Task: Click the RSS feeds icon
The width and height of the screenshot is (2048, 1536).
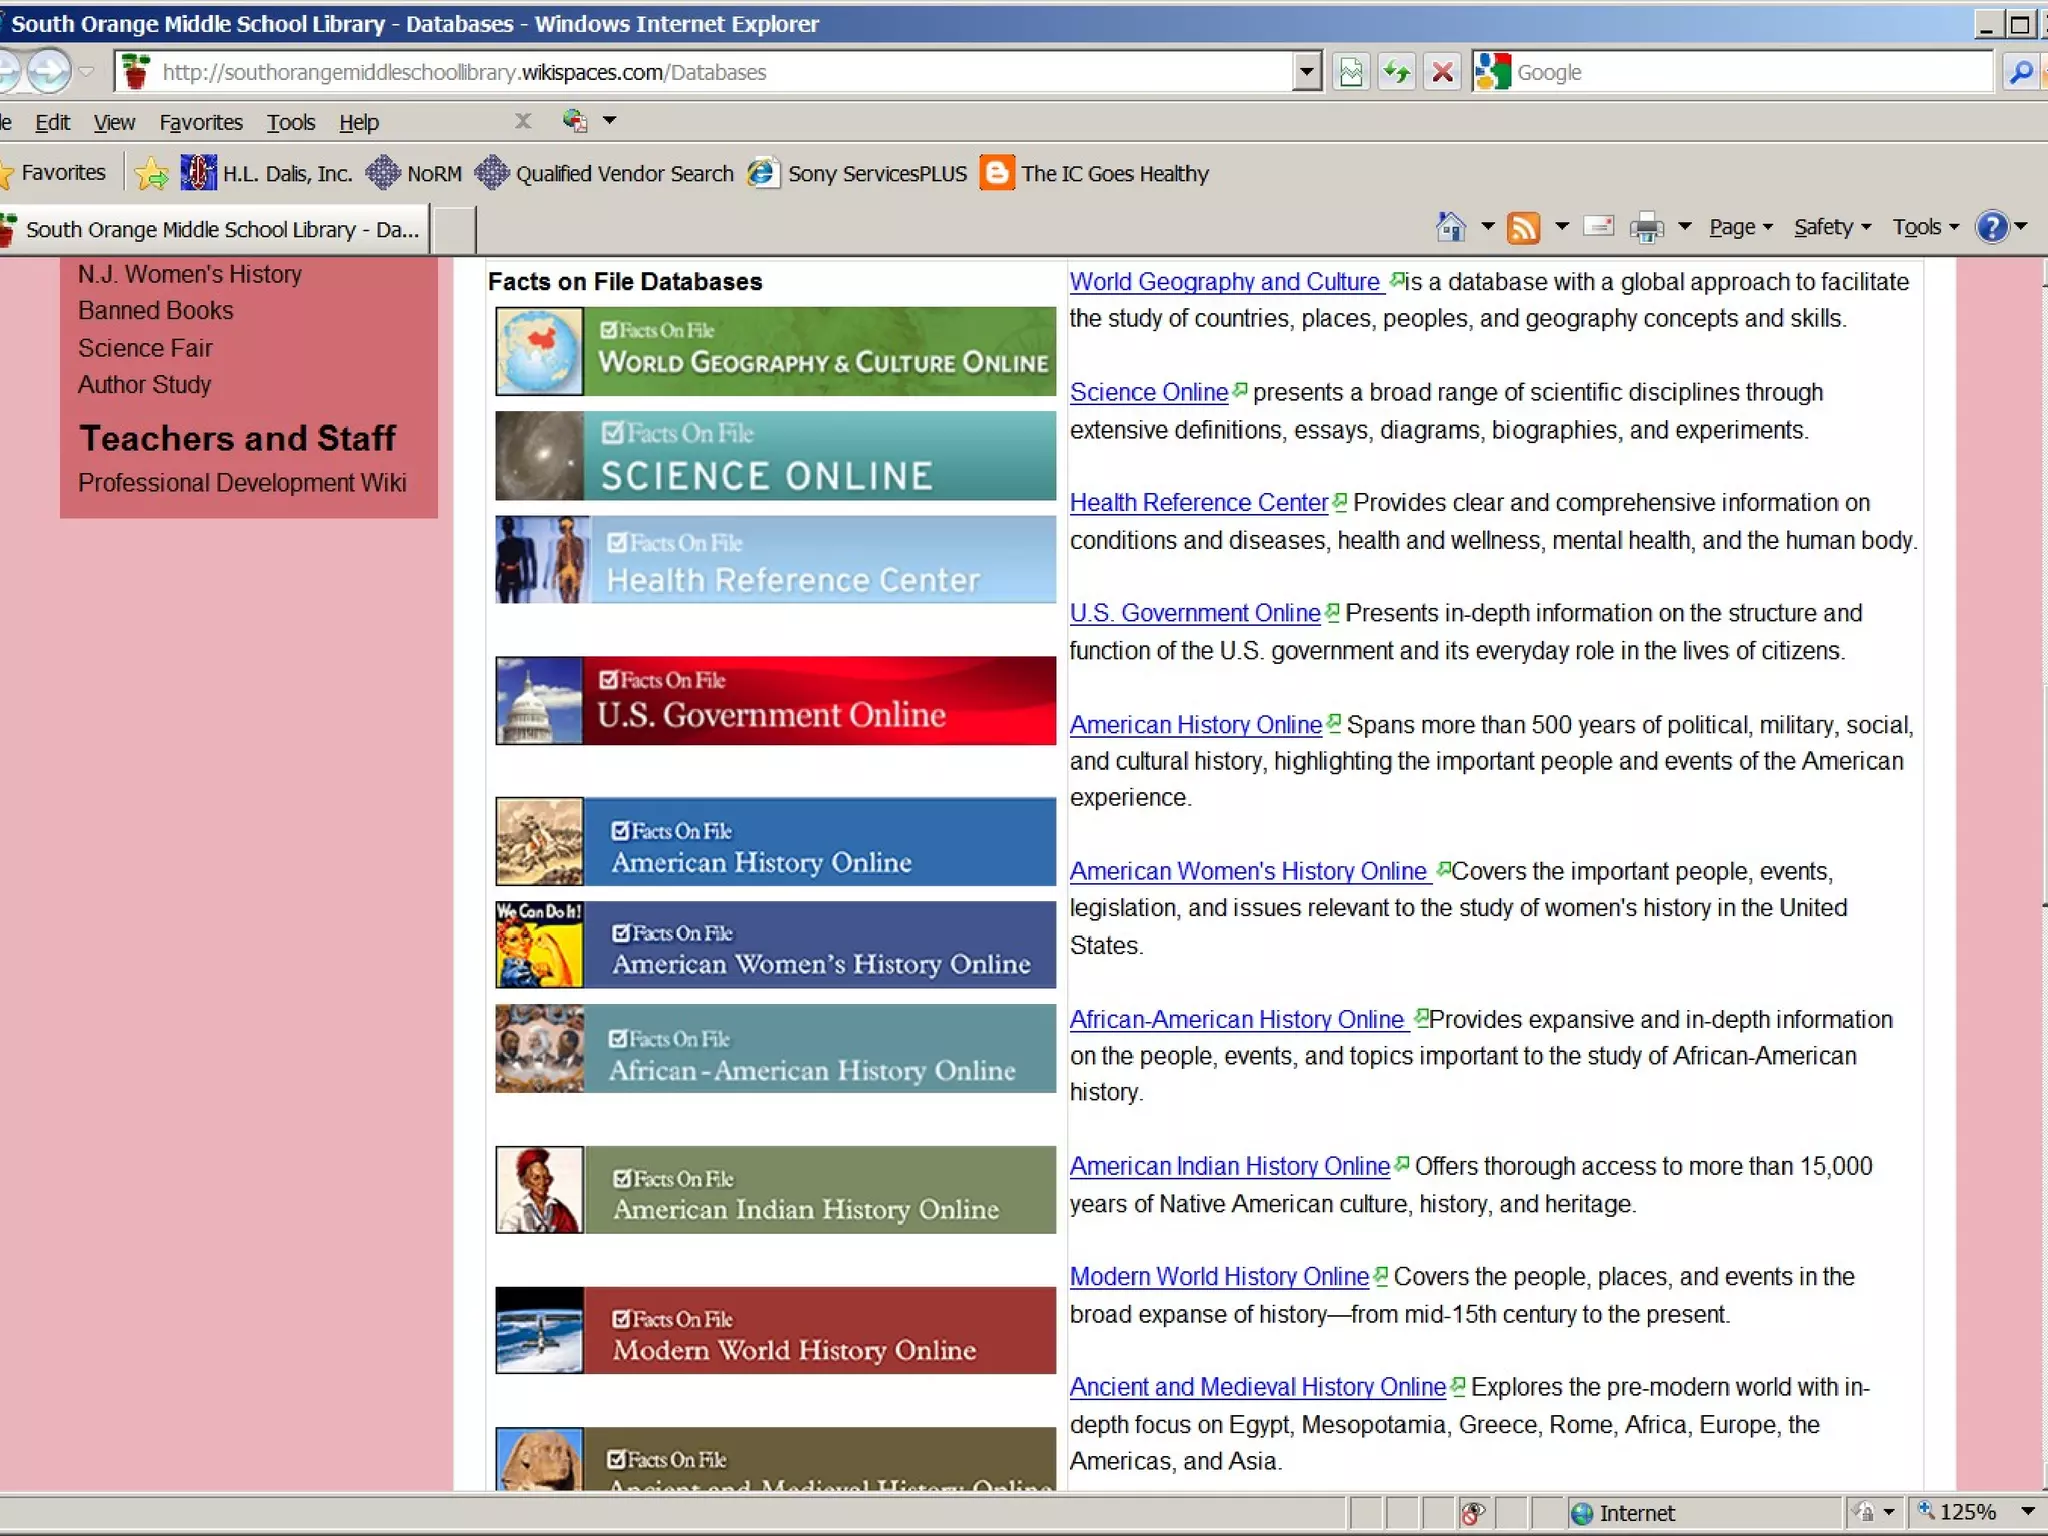Action: [1523, 227]
